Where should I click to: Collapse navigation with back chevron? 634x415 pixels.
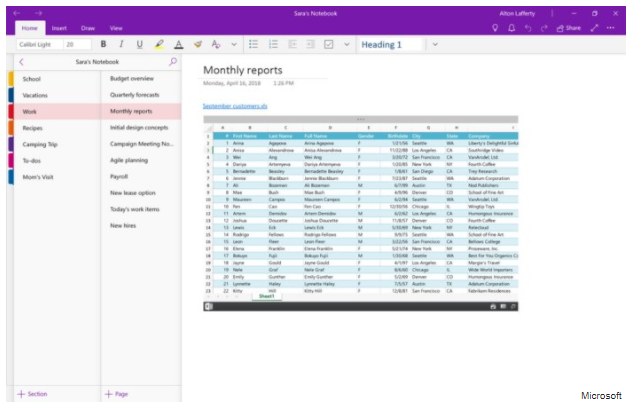21,62
